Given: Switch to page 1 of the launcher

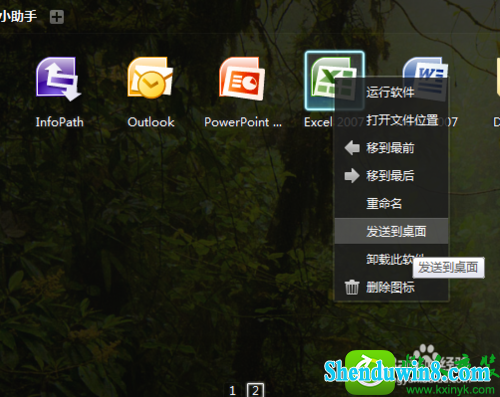Looking at the screenshot, I should pyautogui.click(x=232, y=390).
